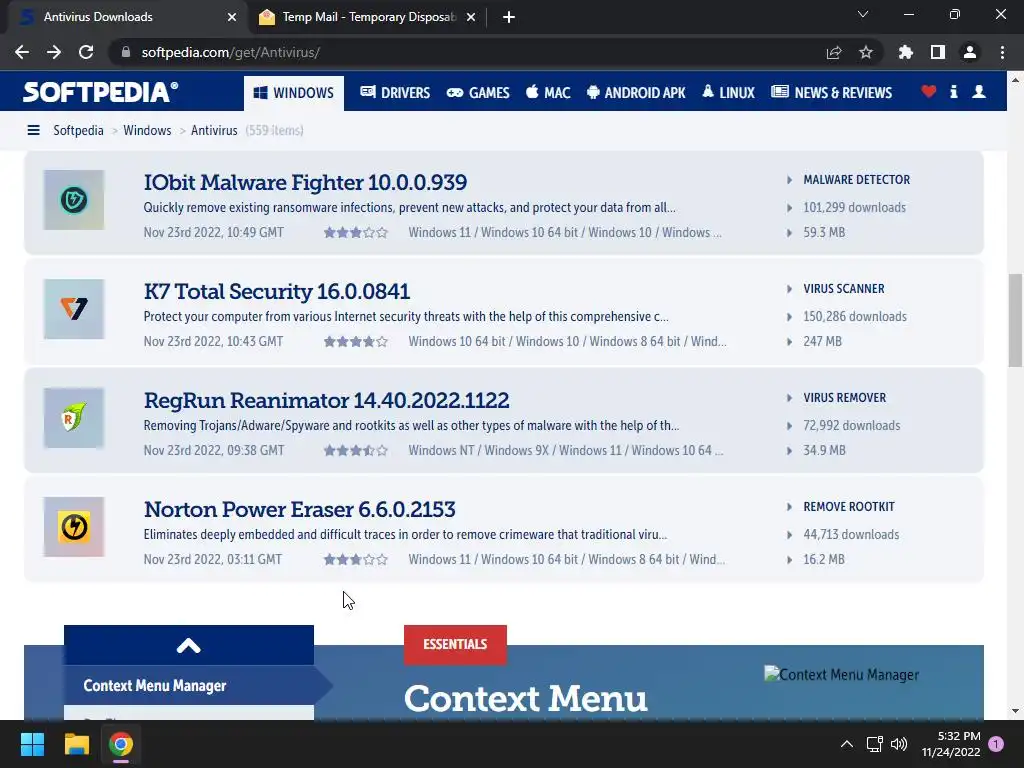Viewport: 1024px width, 768px height.
Task: Go back with the browser back arrow
Action: 22,52
